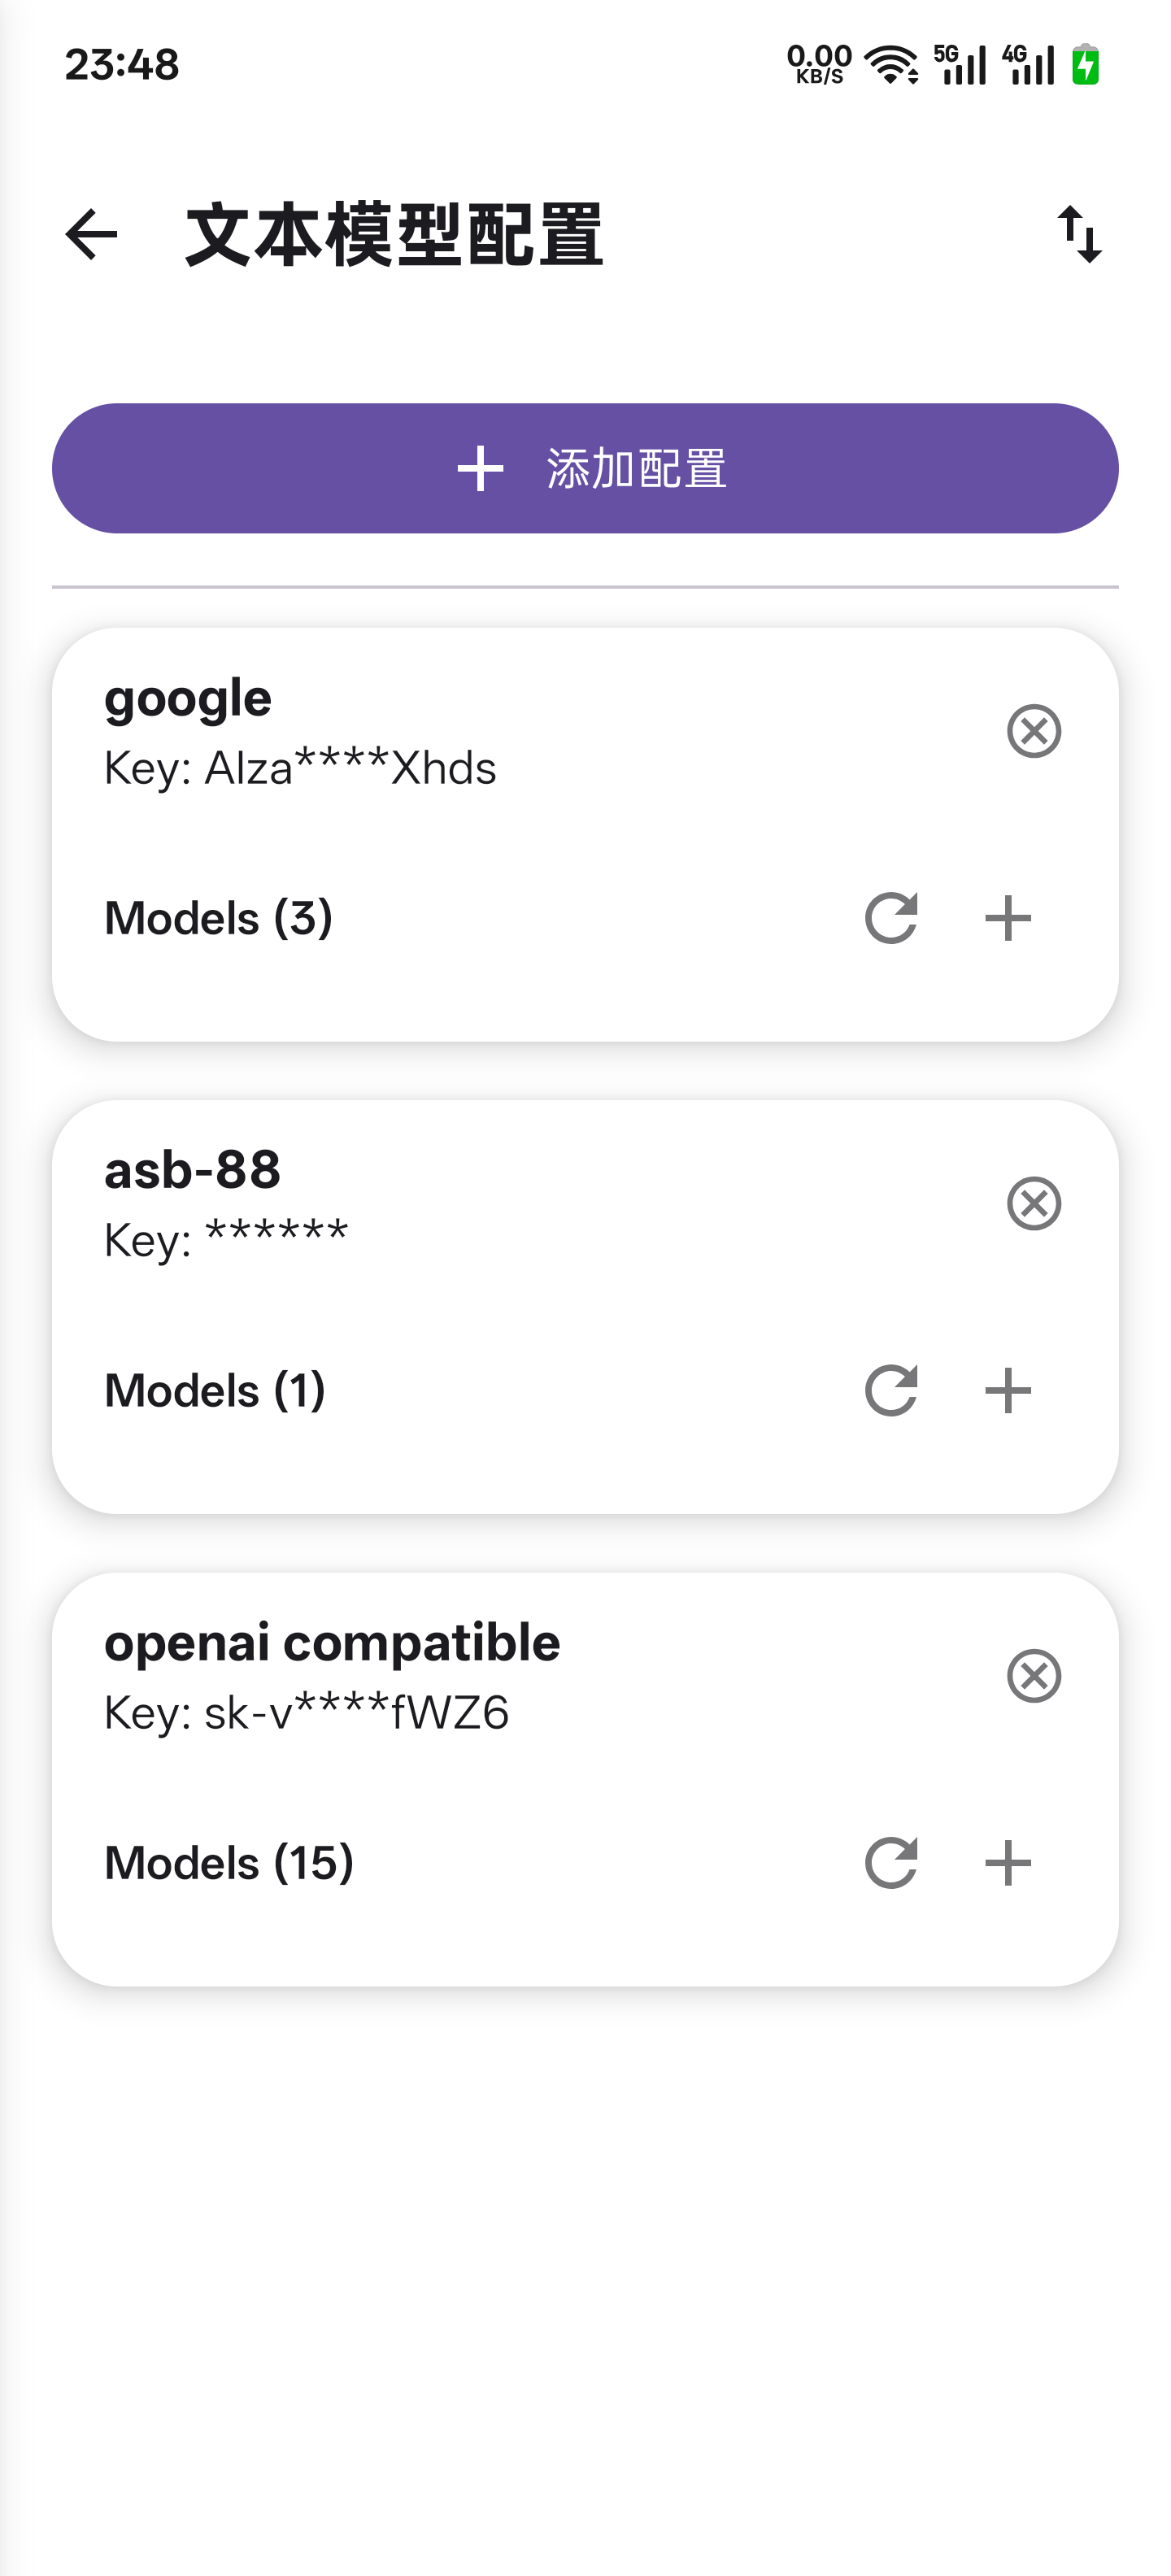Viewport: 1171px width, 2576px height.
Task: Add a model to openai compatible
Action: (x=1007, y=1863)
